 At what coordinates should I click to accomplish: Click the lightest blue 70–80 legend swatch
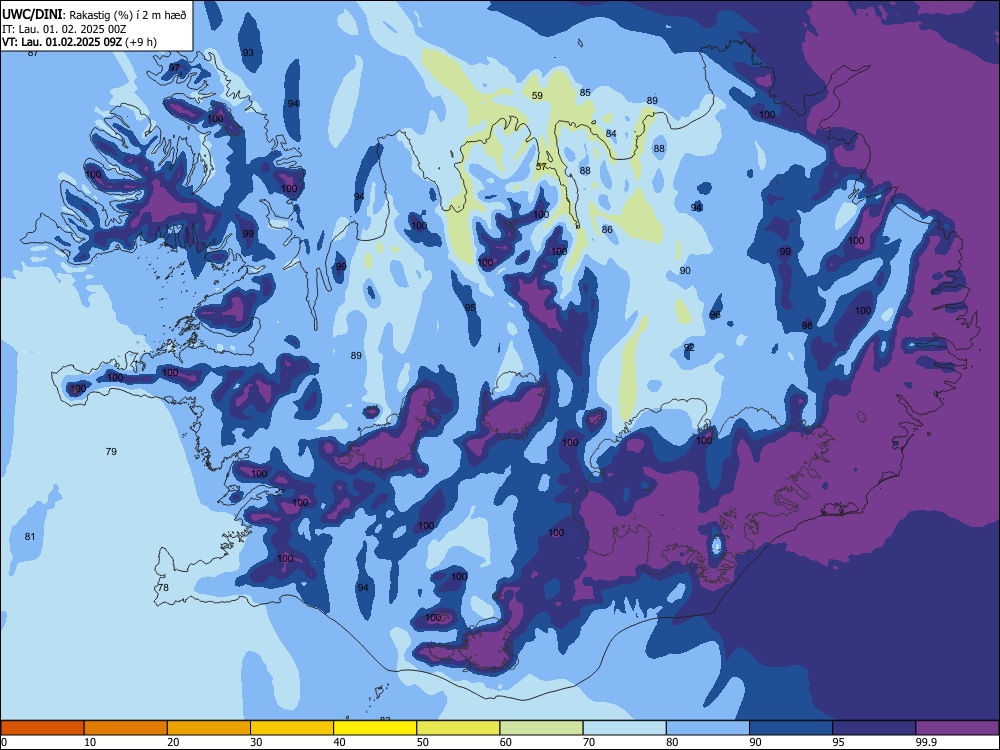pyautogui.click(x=624, y=728)
